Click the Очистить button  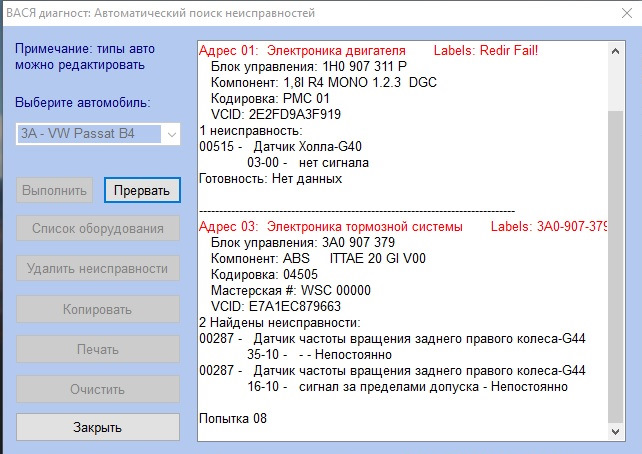coord(98,389)
